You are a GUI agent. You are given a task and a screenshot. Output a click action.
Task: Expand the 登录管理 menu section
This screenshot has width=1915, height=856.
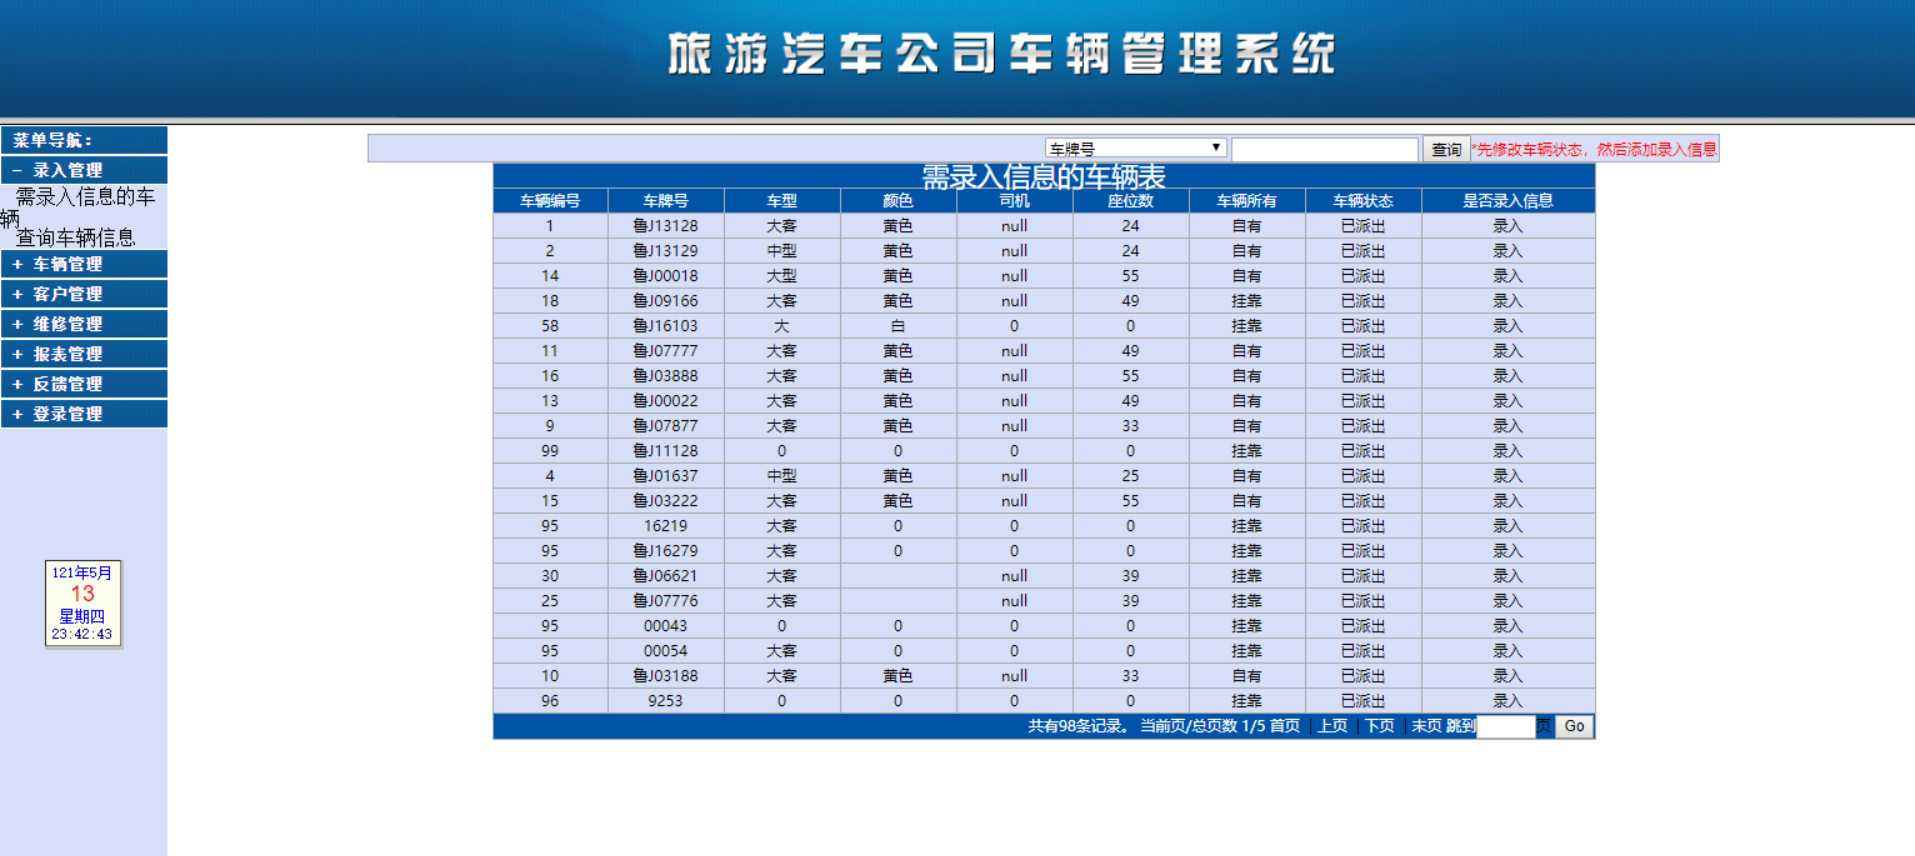click(x=84, y=414)
